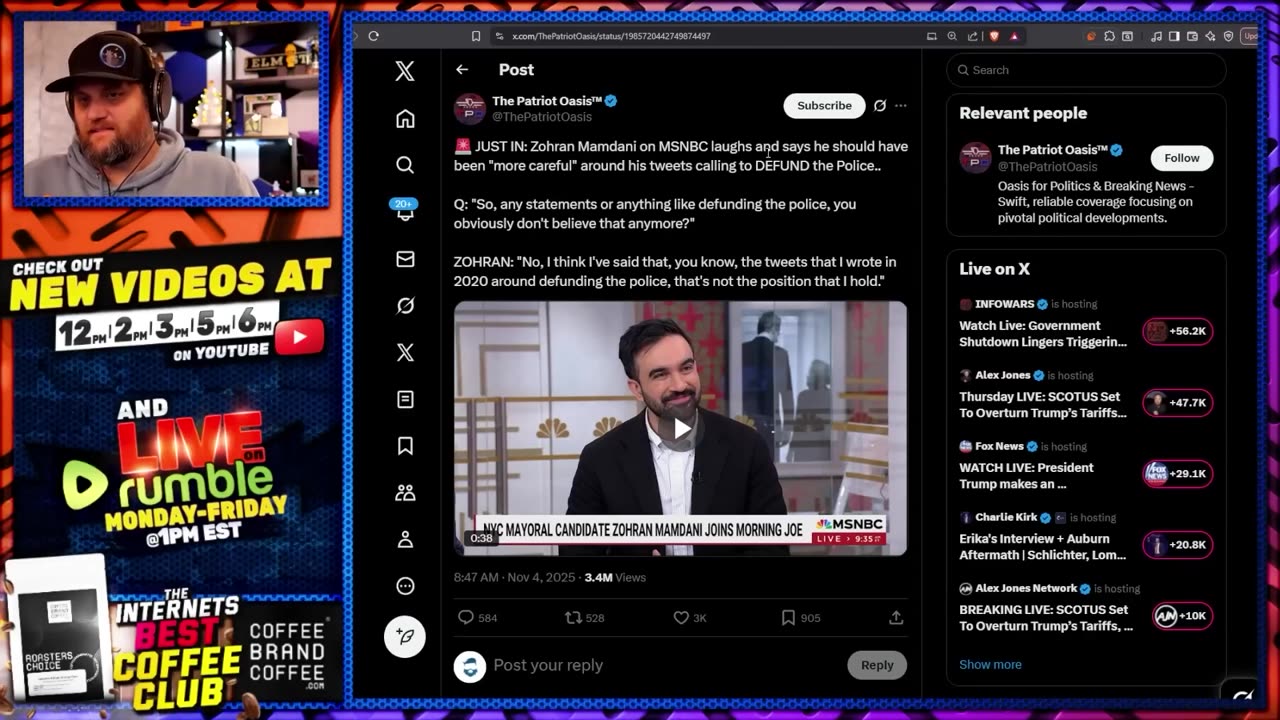The width and height of the screenshot is (1280, 720).
Task: Open Charlie Kirk 'Erika's Interview' broadcast
Action: click(1043, 546)
